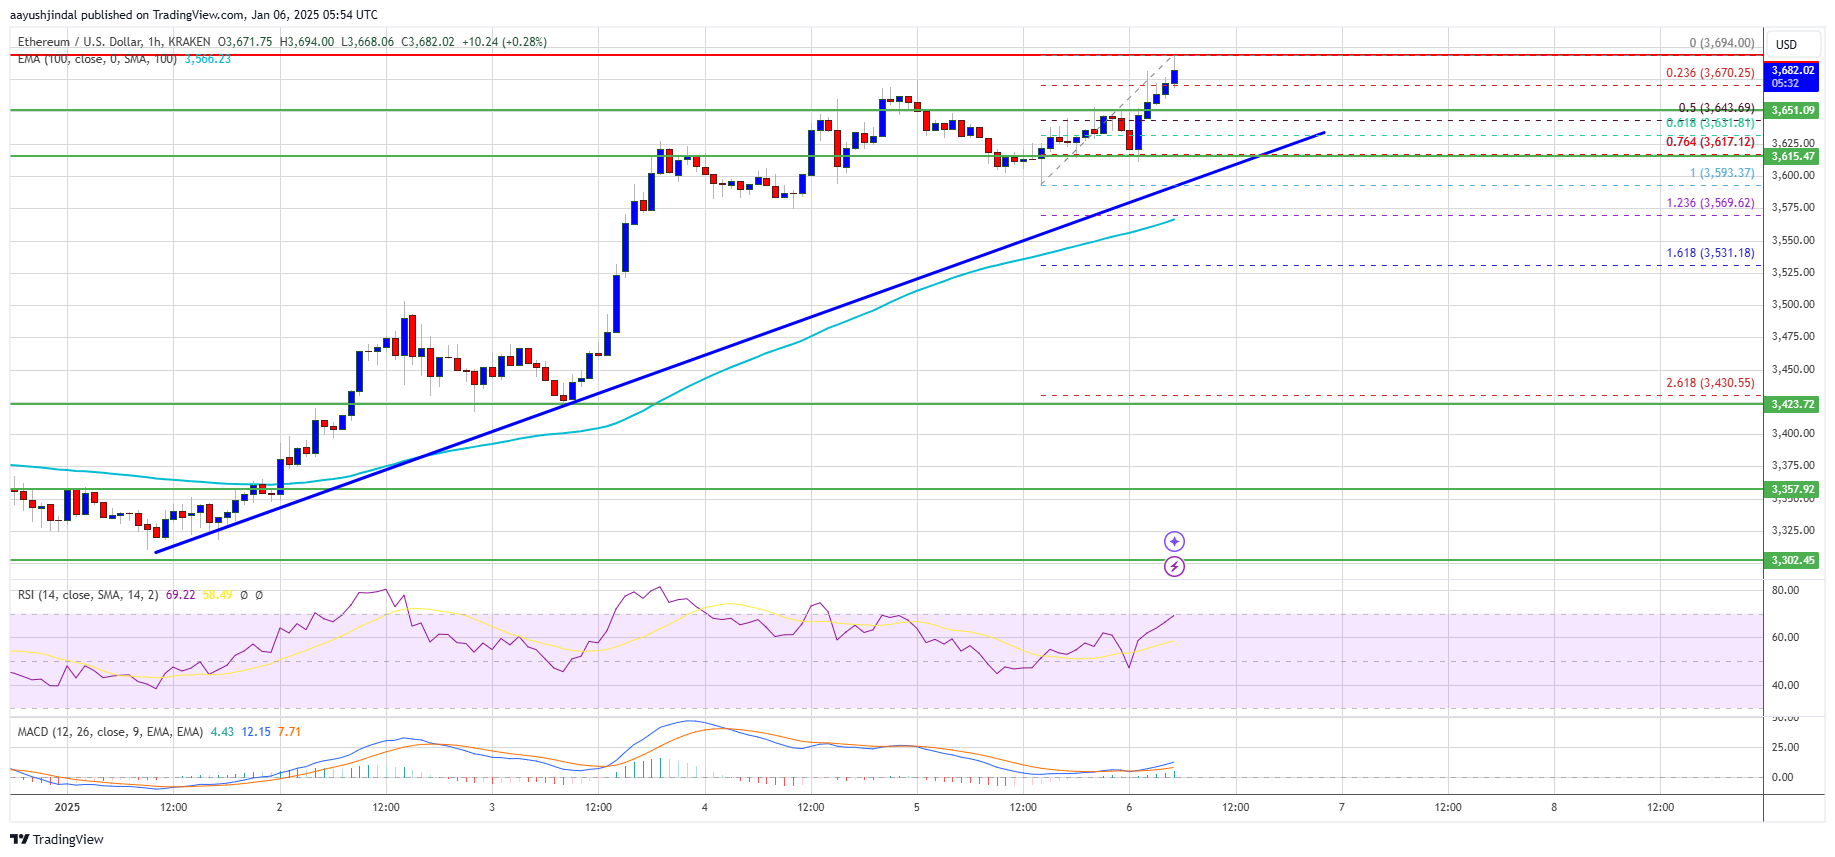Click the TradingView logo at bottom left

[x=57, y=839]
